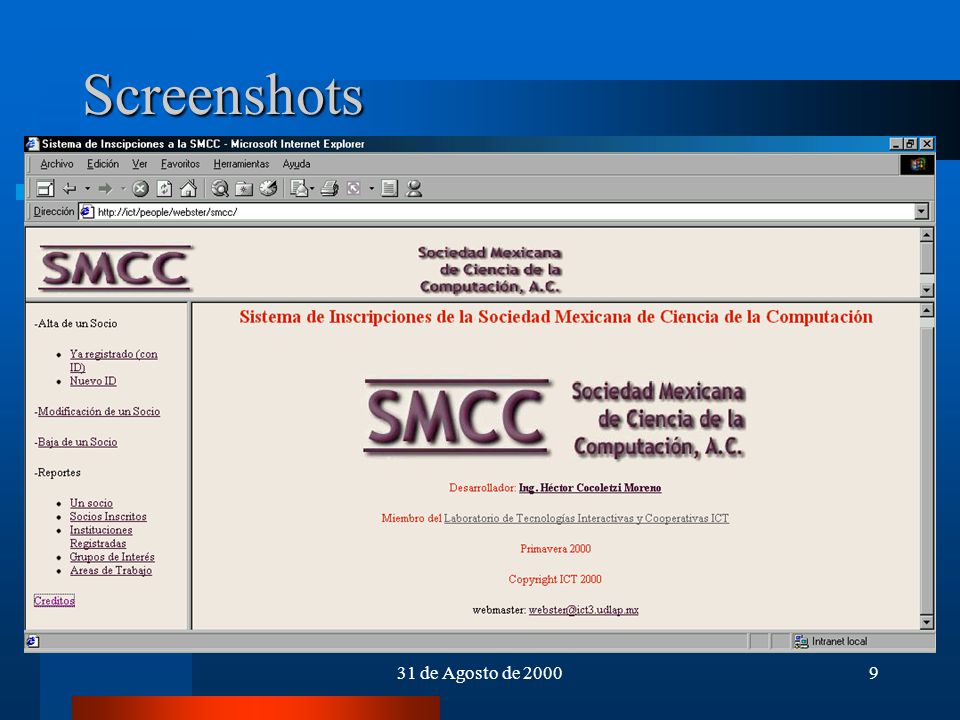Click the Windows logo throbber icon

click(917, 164)
